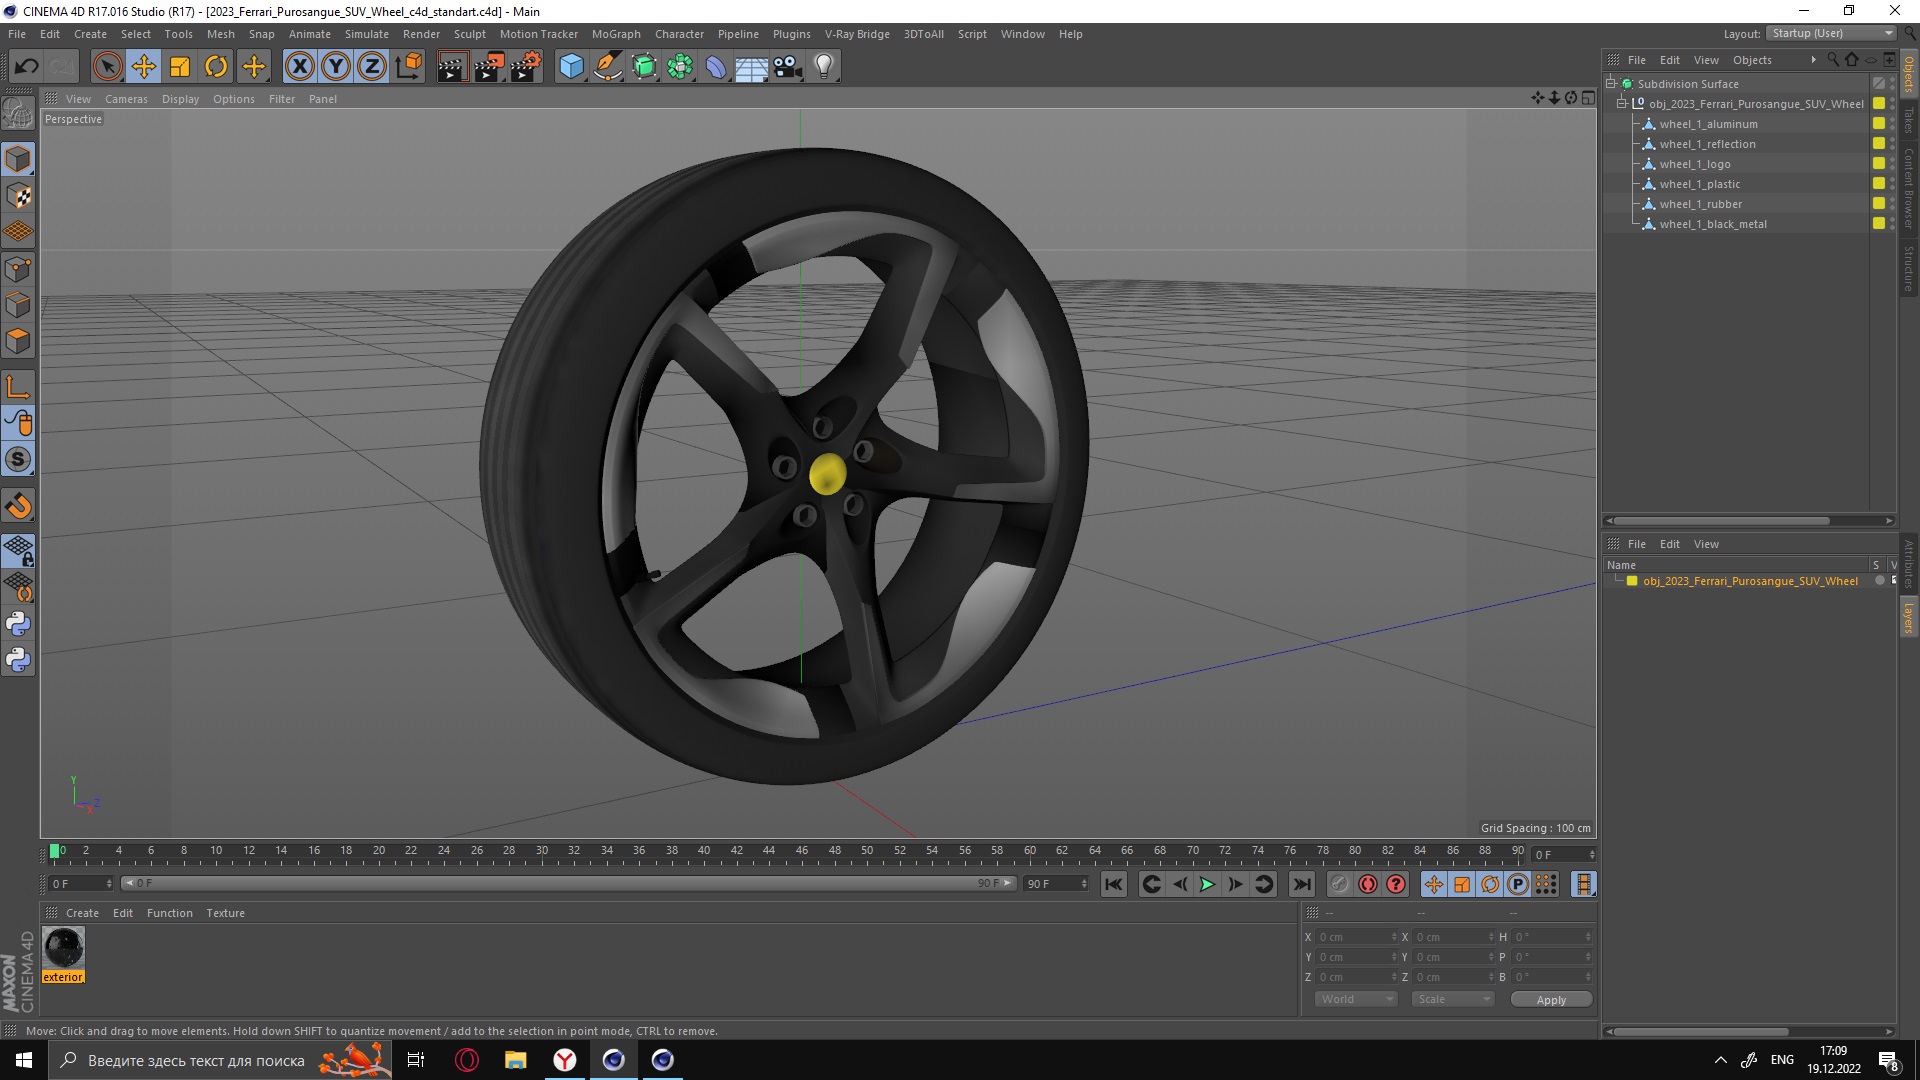The height and width of the screenshot is (1080, 1920).
Task: Enable Points mode in left toolbar
Action: pyautogui.click(x=18, y=269)
